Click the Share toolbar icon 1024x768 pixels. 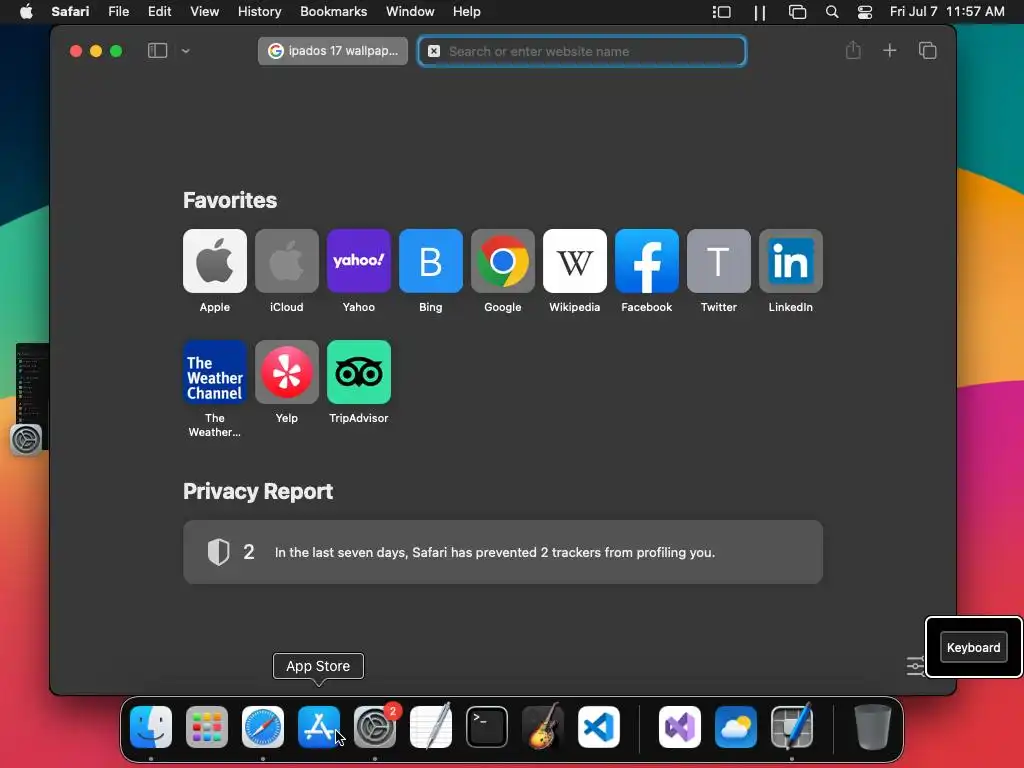[853, 50]
